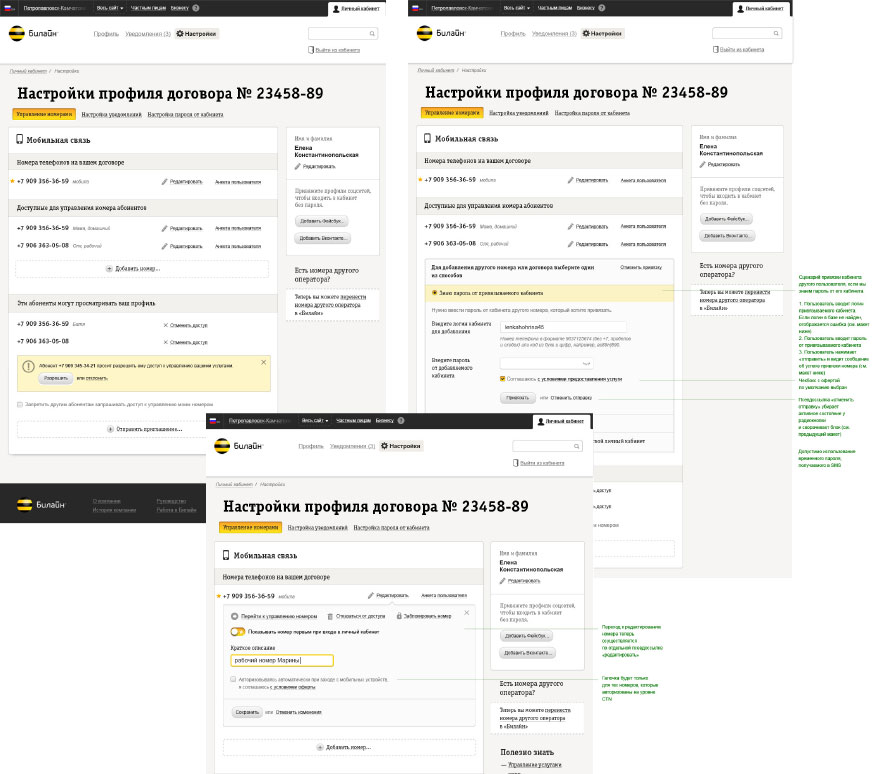Dismiss the yellow access request notification
Screen dimensions: 884x774
pos(264,361)
